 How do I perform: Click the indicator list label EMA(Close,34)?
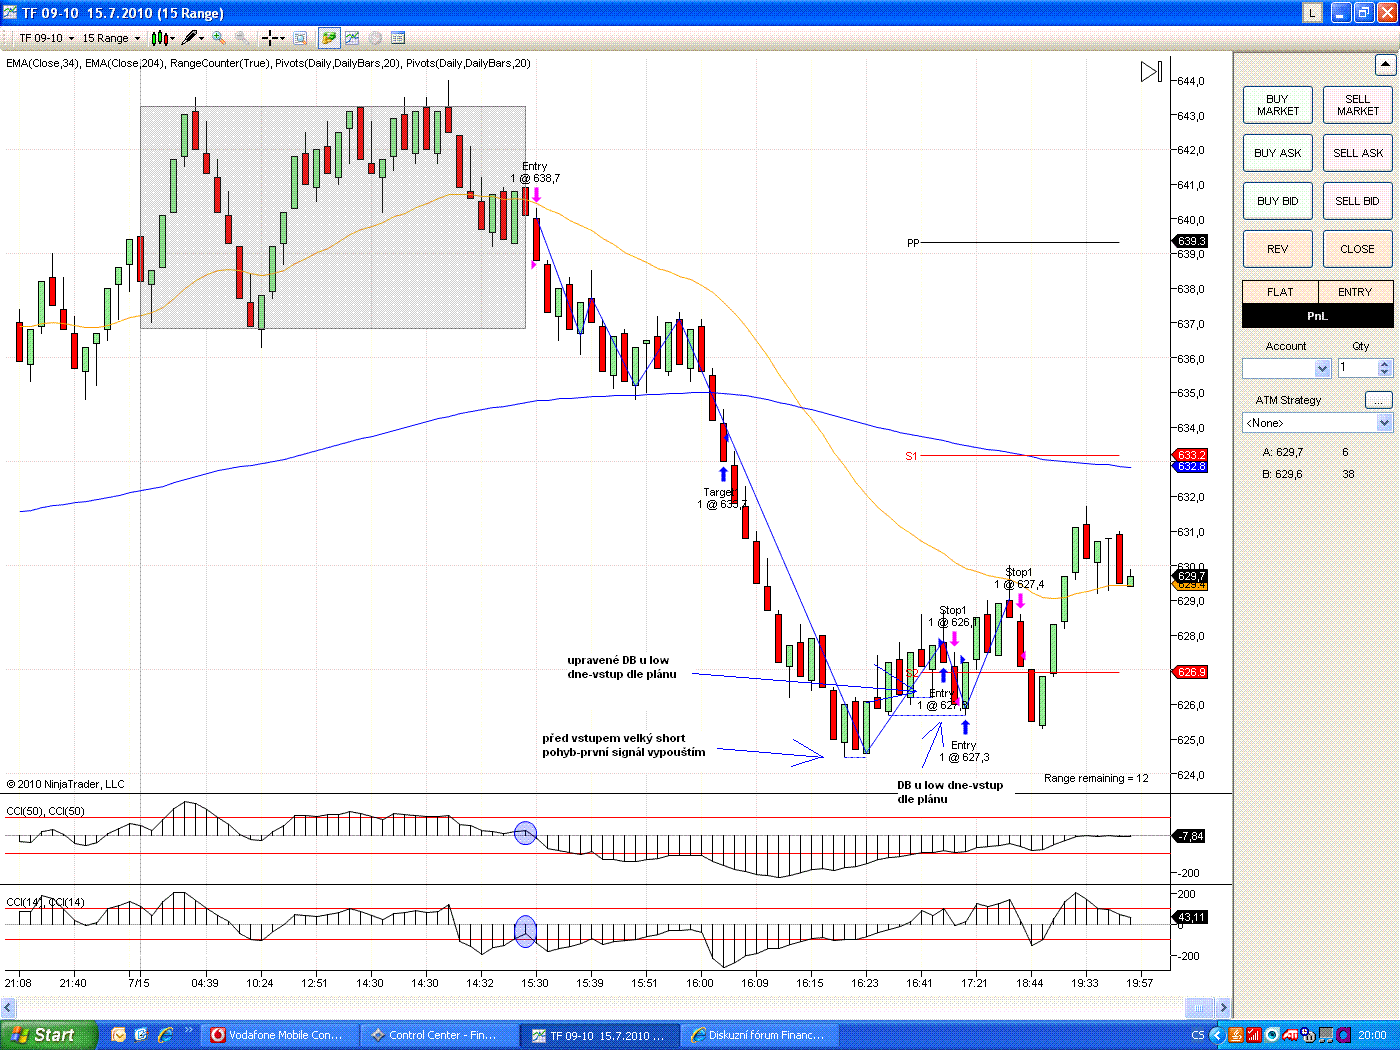tap(43, 63)
